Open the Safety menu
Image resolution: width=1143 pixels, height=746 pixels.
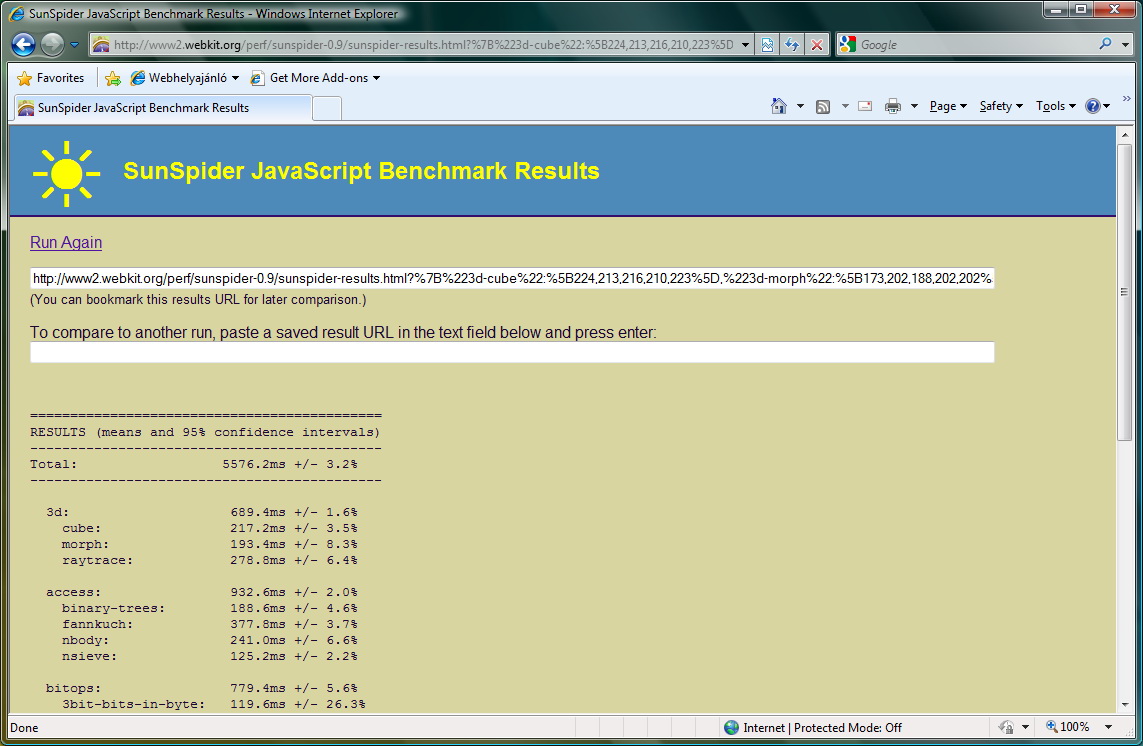coord(999,106)
